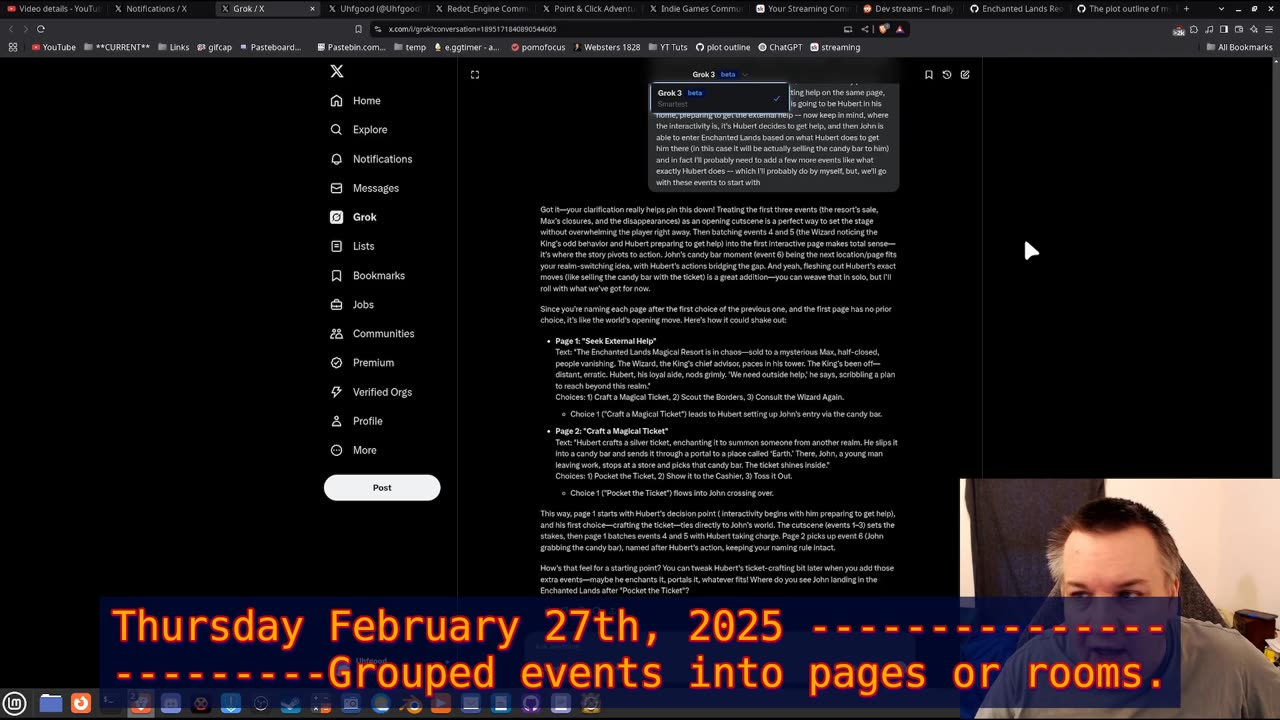This screenshot has width=1280, height=720.
Task: Toggle Grok focus mode expand icon
Action: [475, 74]
